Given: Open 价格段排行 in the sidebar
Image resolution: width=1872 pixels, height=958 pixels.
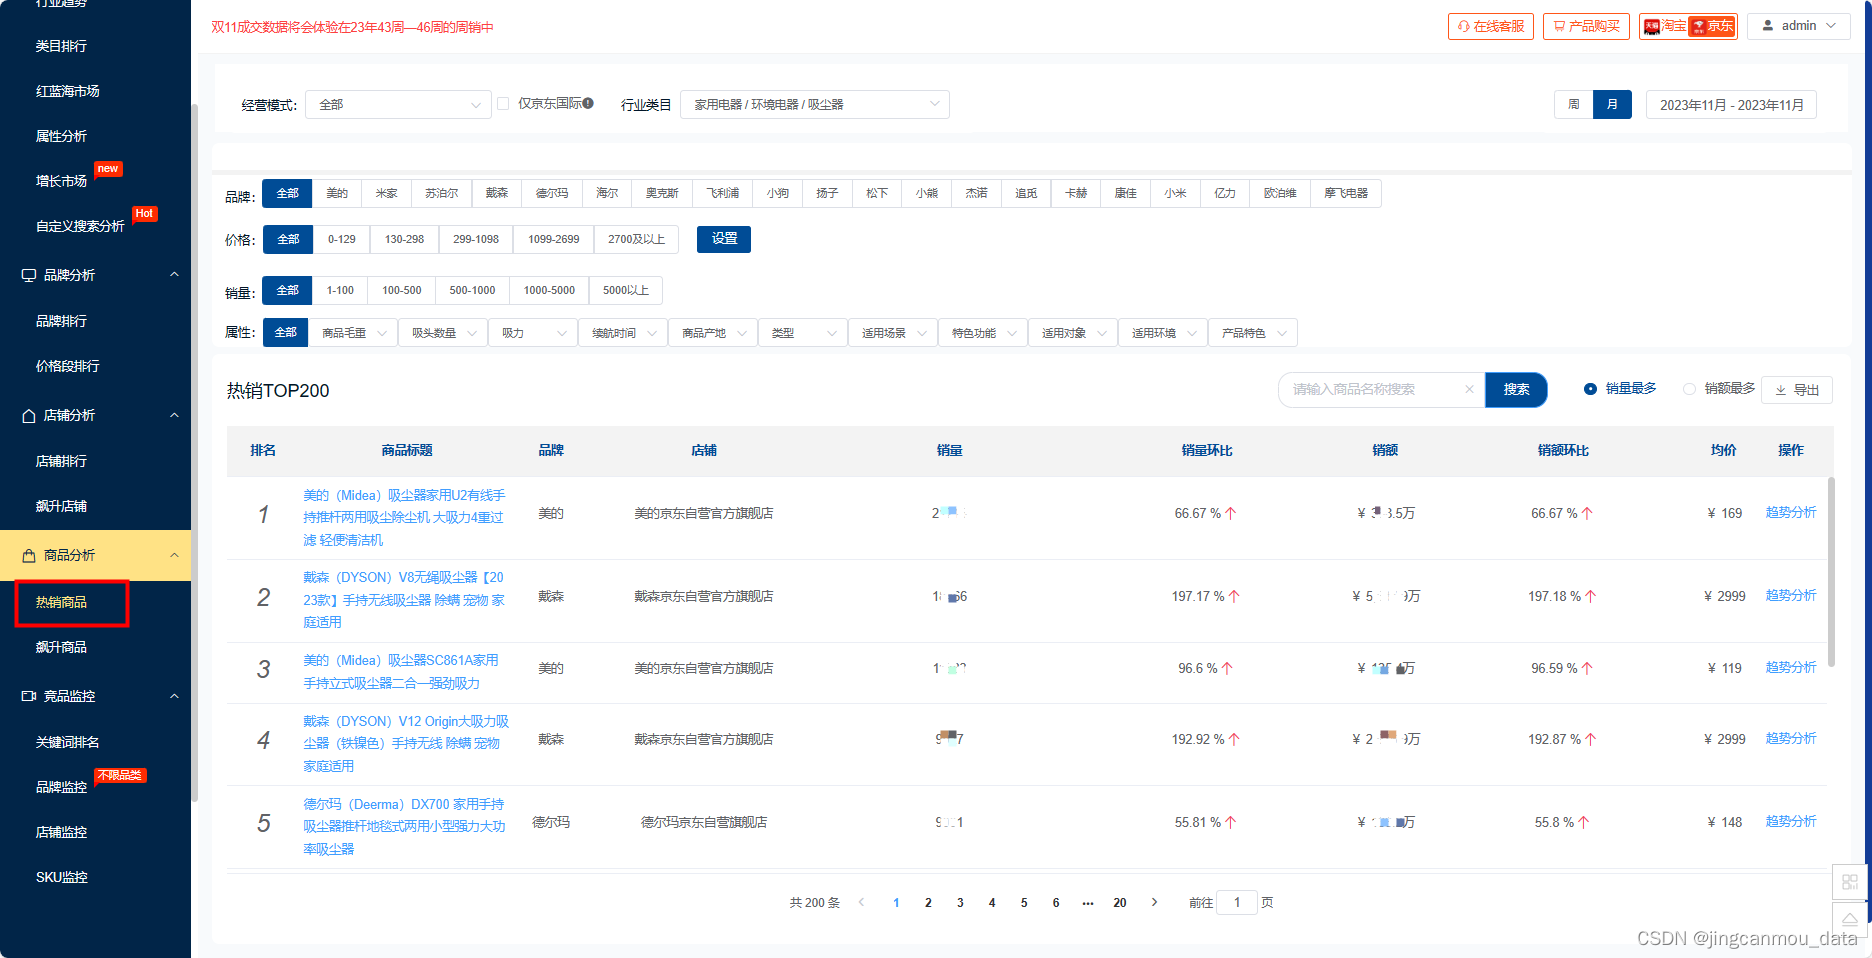Looking at the screenshot, I should click(67, 366).
